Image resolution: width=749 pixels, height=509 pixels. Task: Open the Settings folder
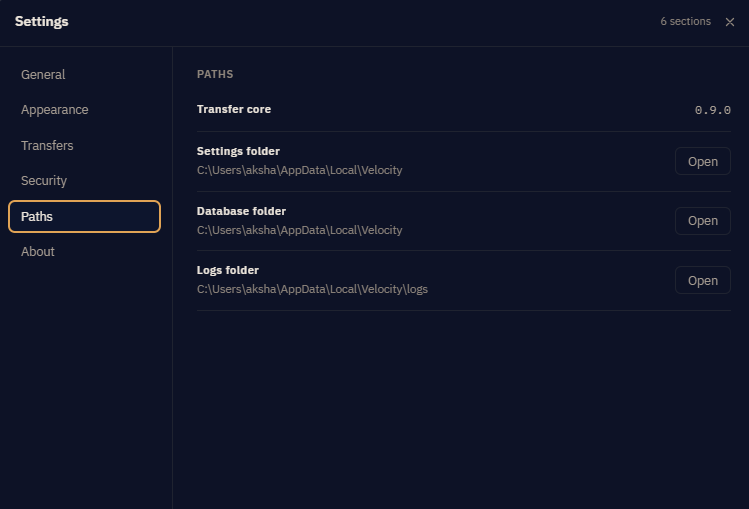(x=703, y=161)
